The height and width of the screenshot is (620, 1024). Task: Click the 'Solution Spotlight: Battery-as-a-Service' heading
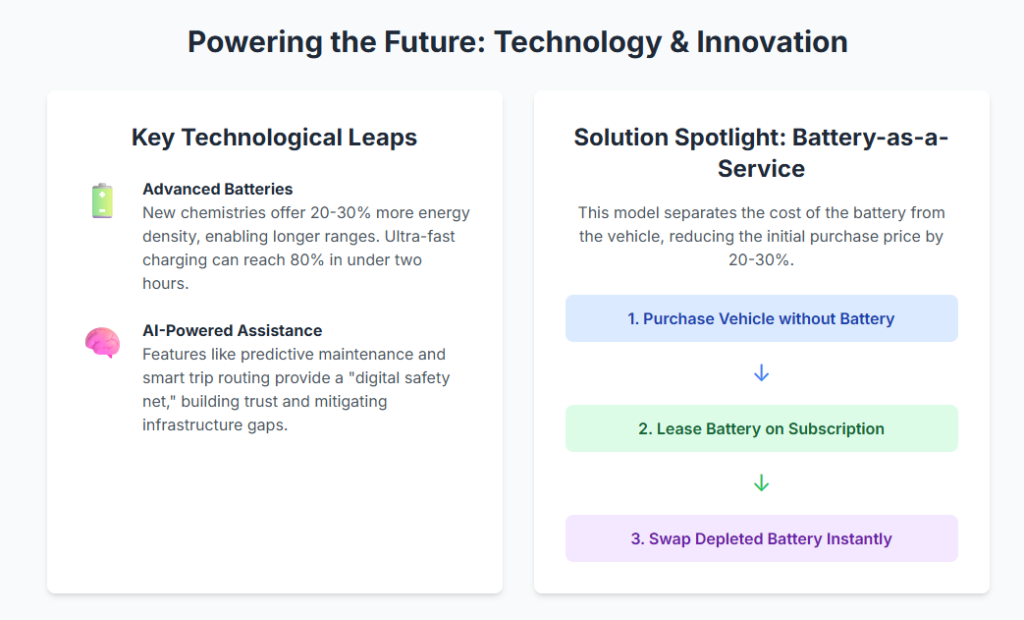[761, 138]
